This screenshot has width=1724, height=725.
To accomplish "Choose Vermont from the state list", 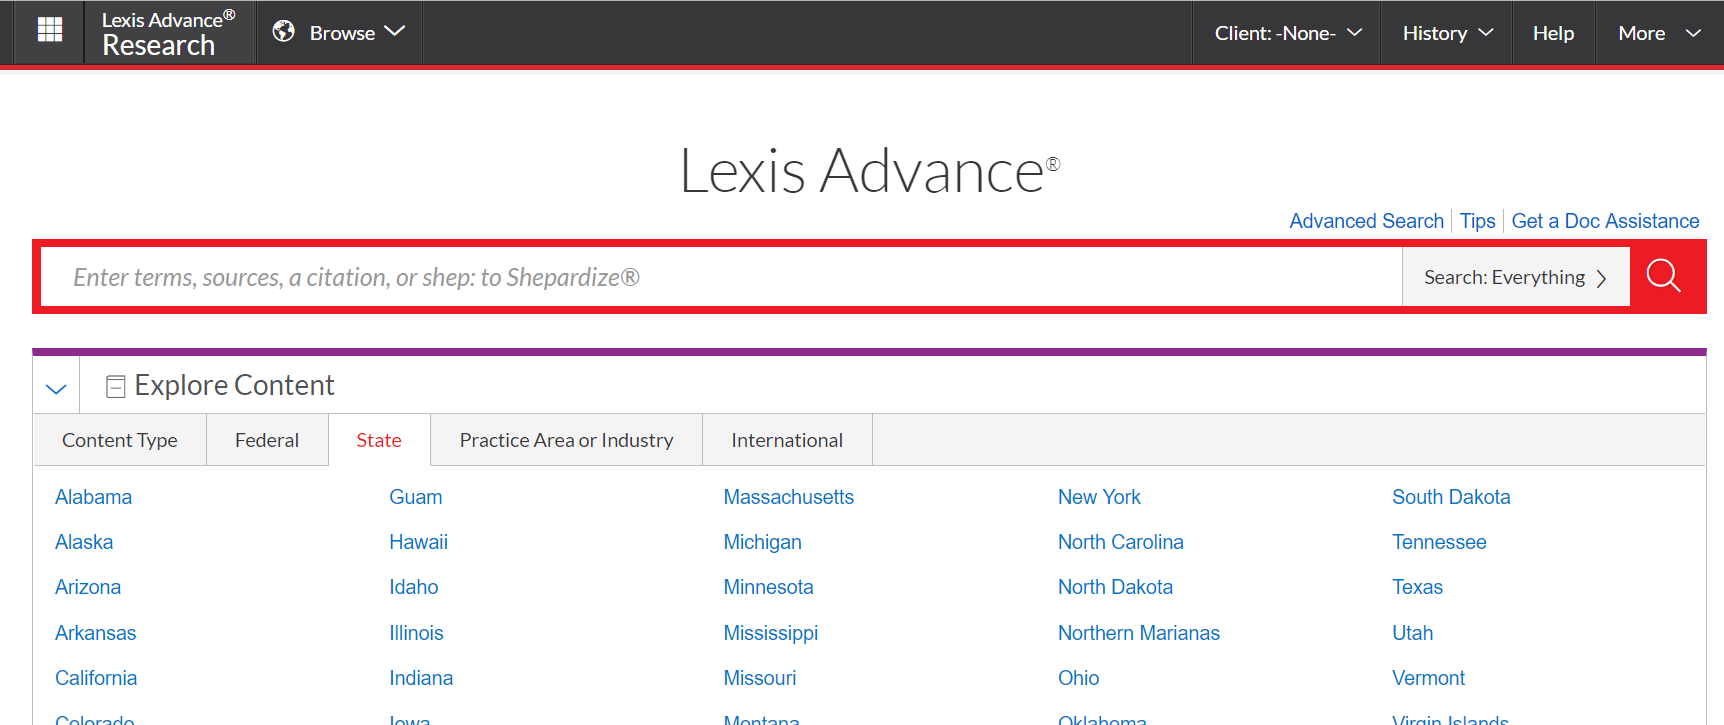I will tap(1428, 678).
